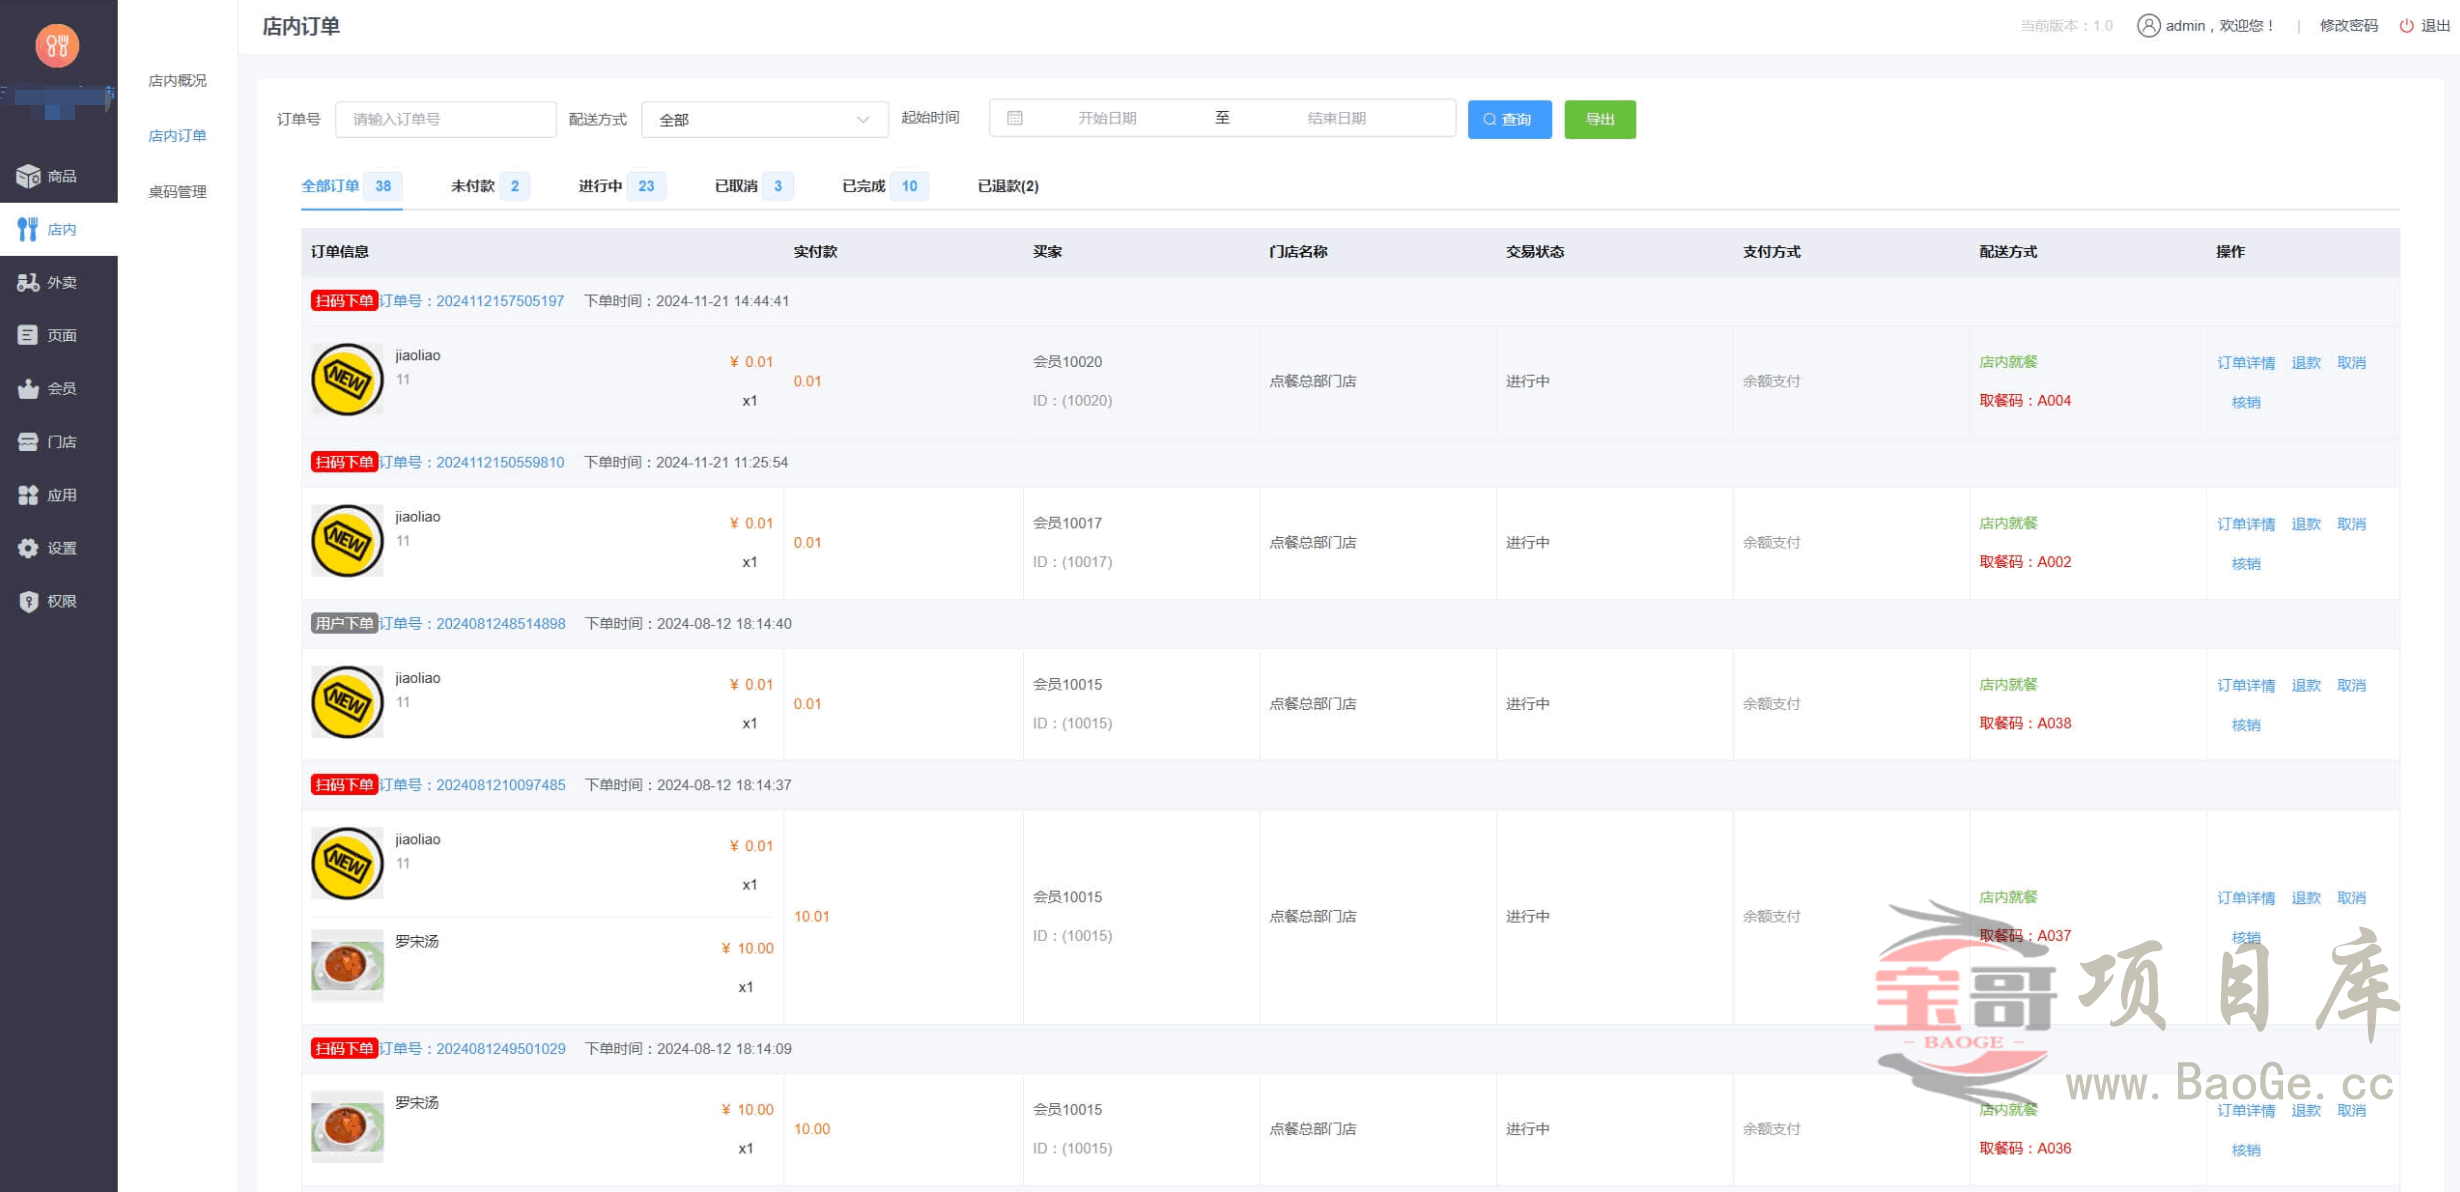Viewport: 2460px width, 1192px height.
Task: Switch to the 已完成 10 tab
Action: point(885,186)
